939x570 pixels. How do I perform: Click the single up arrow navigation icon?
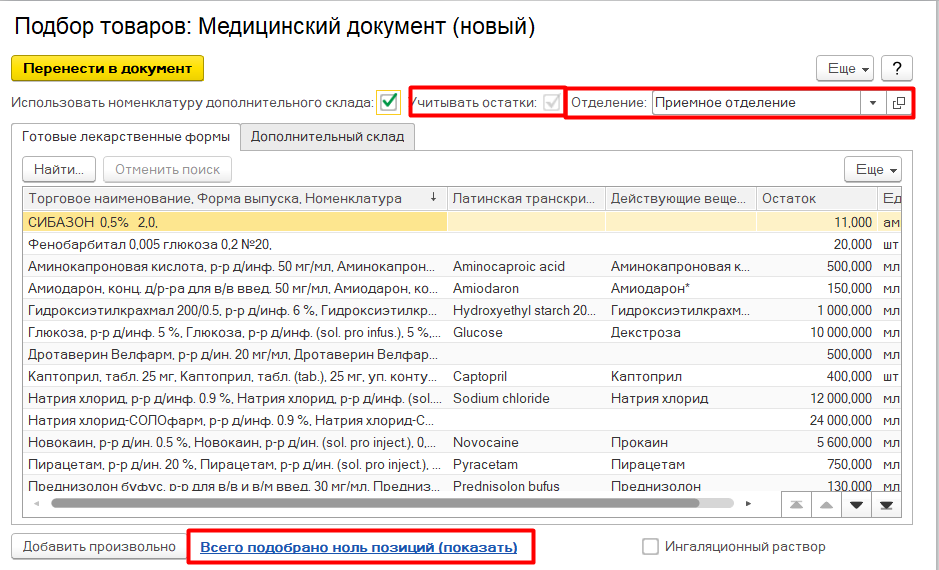pyautogui.click(x=825, y=505)
